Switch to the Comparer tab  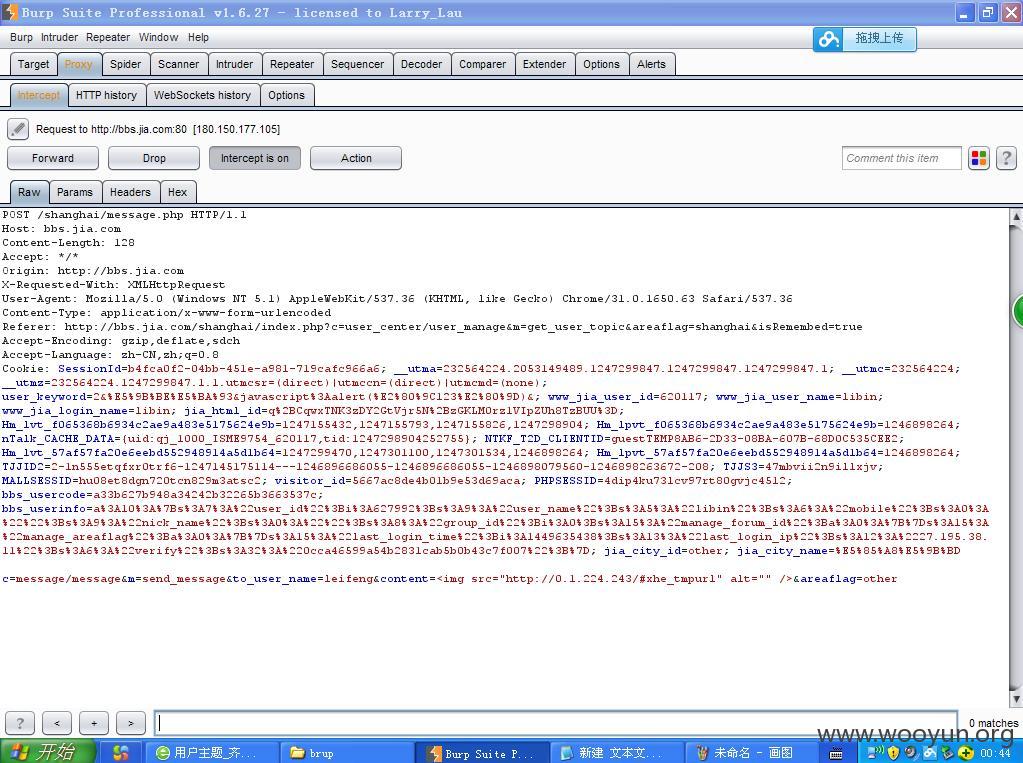(482, 64)
